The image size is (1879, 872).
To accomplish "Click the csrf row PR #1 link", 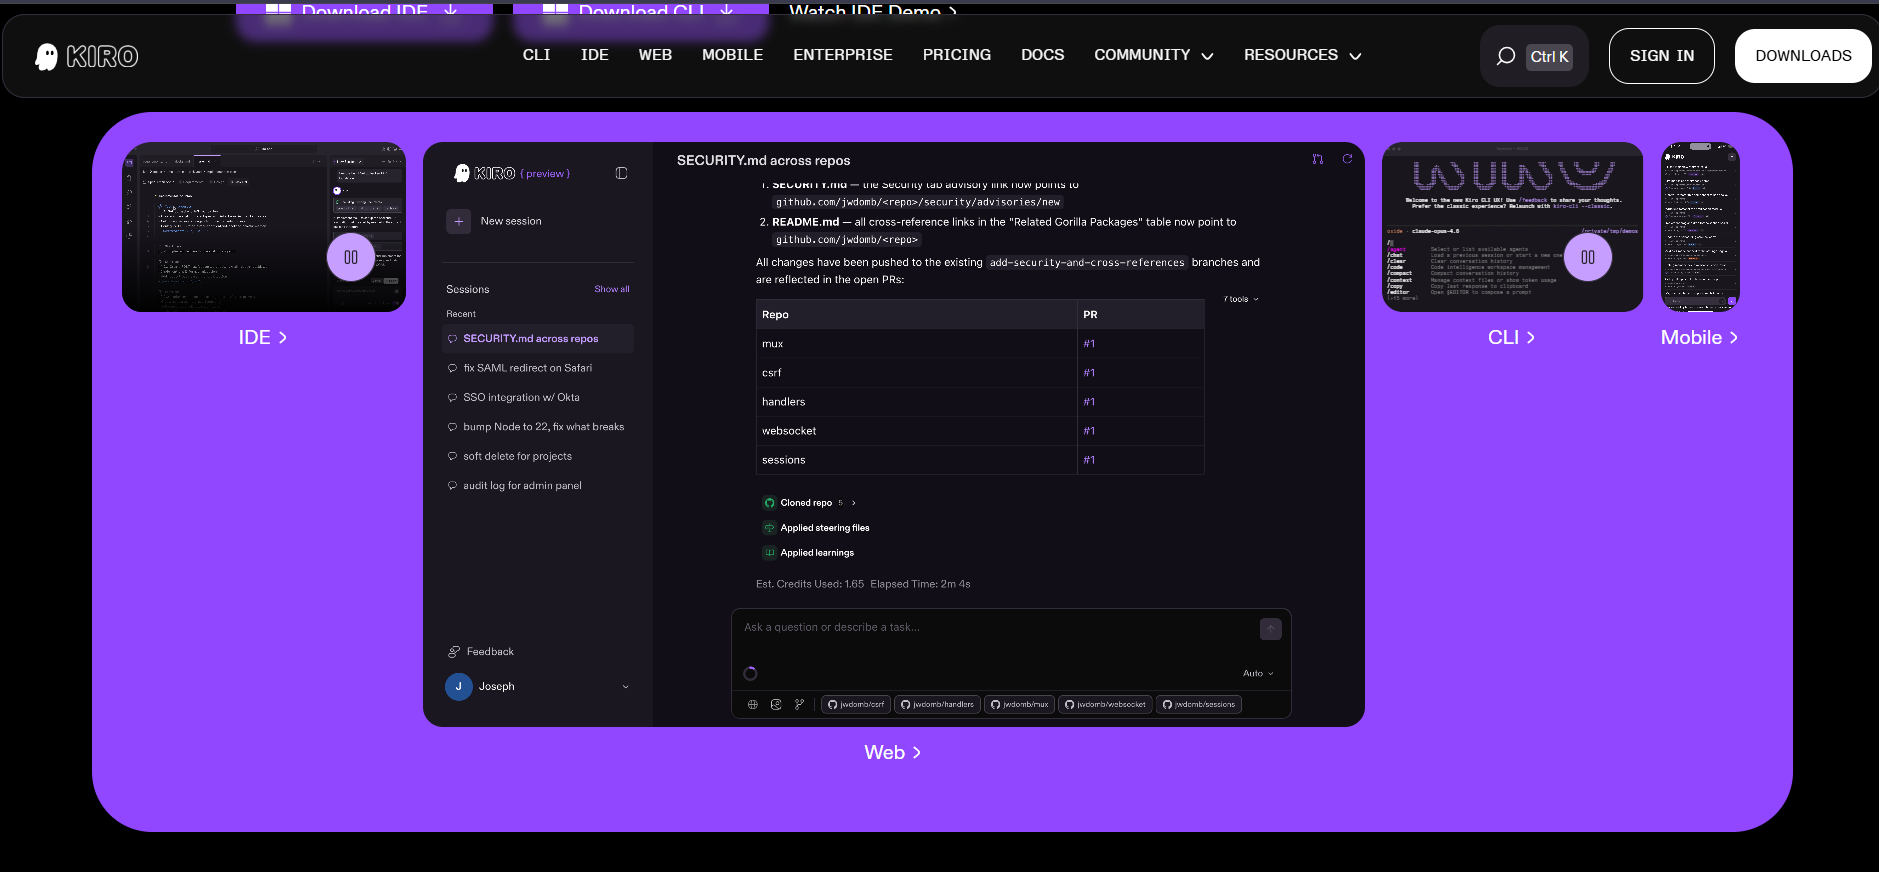I will click(x=1089, y=373).
